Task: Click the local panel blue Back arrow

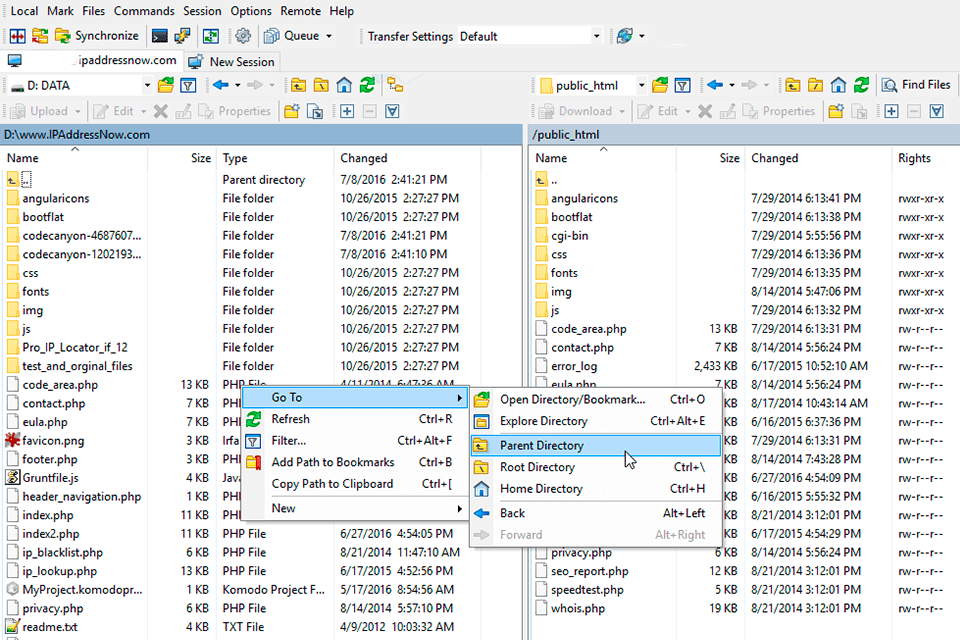Action: pyautogui.click(x=221, y=85)
